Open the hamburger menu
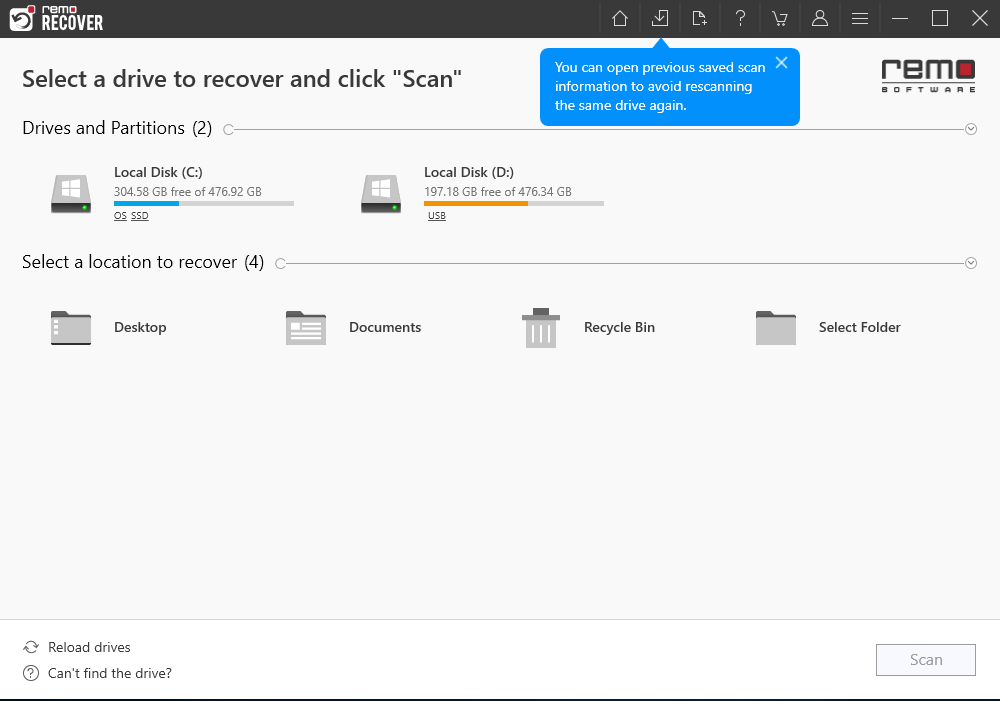The image size is (1000, 701). click(860, 18)
